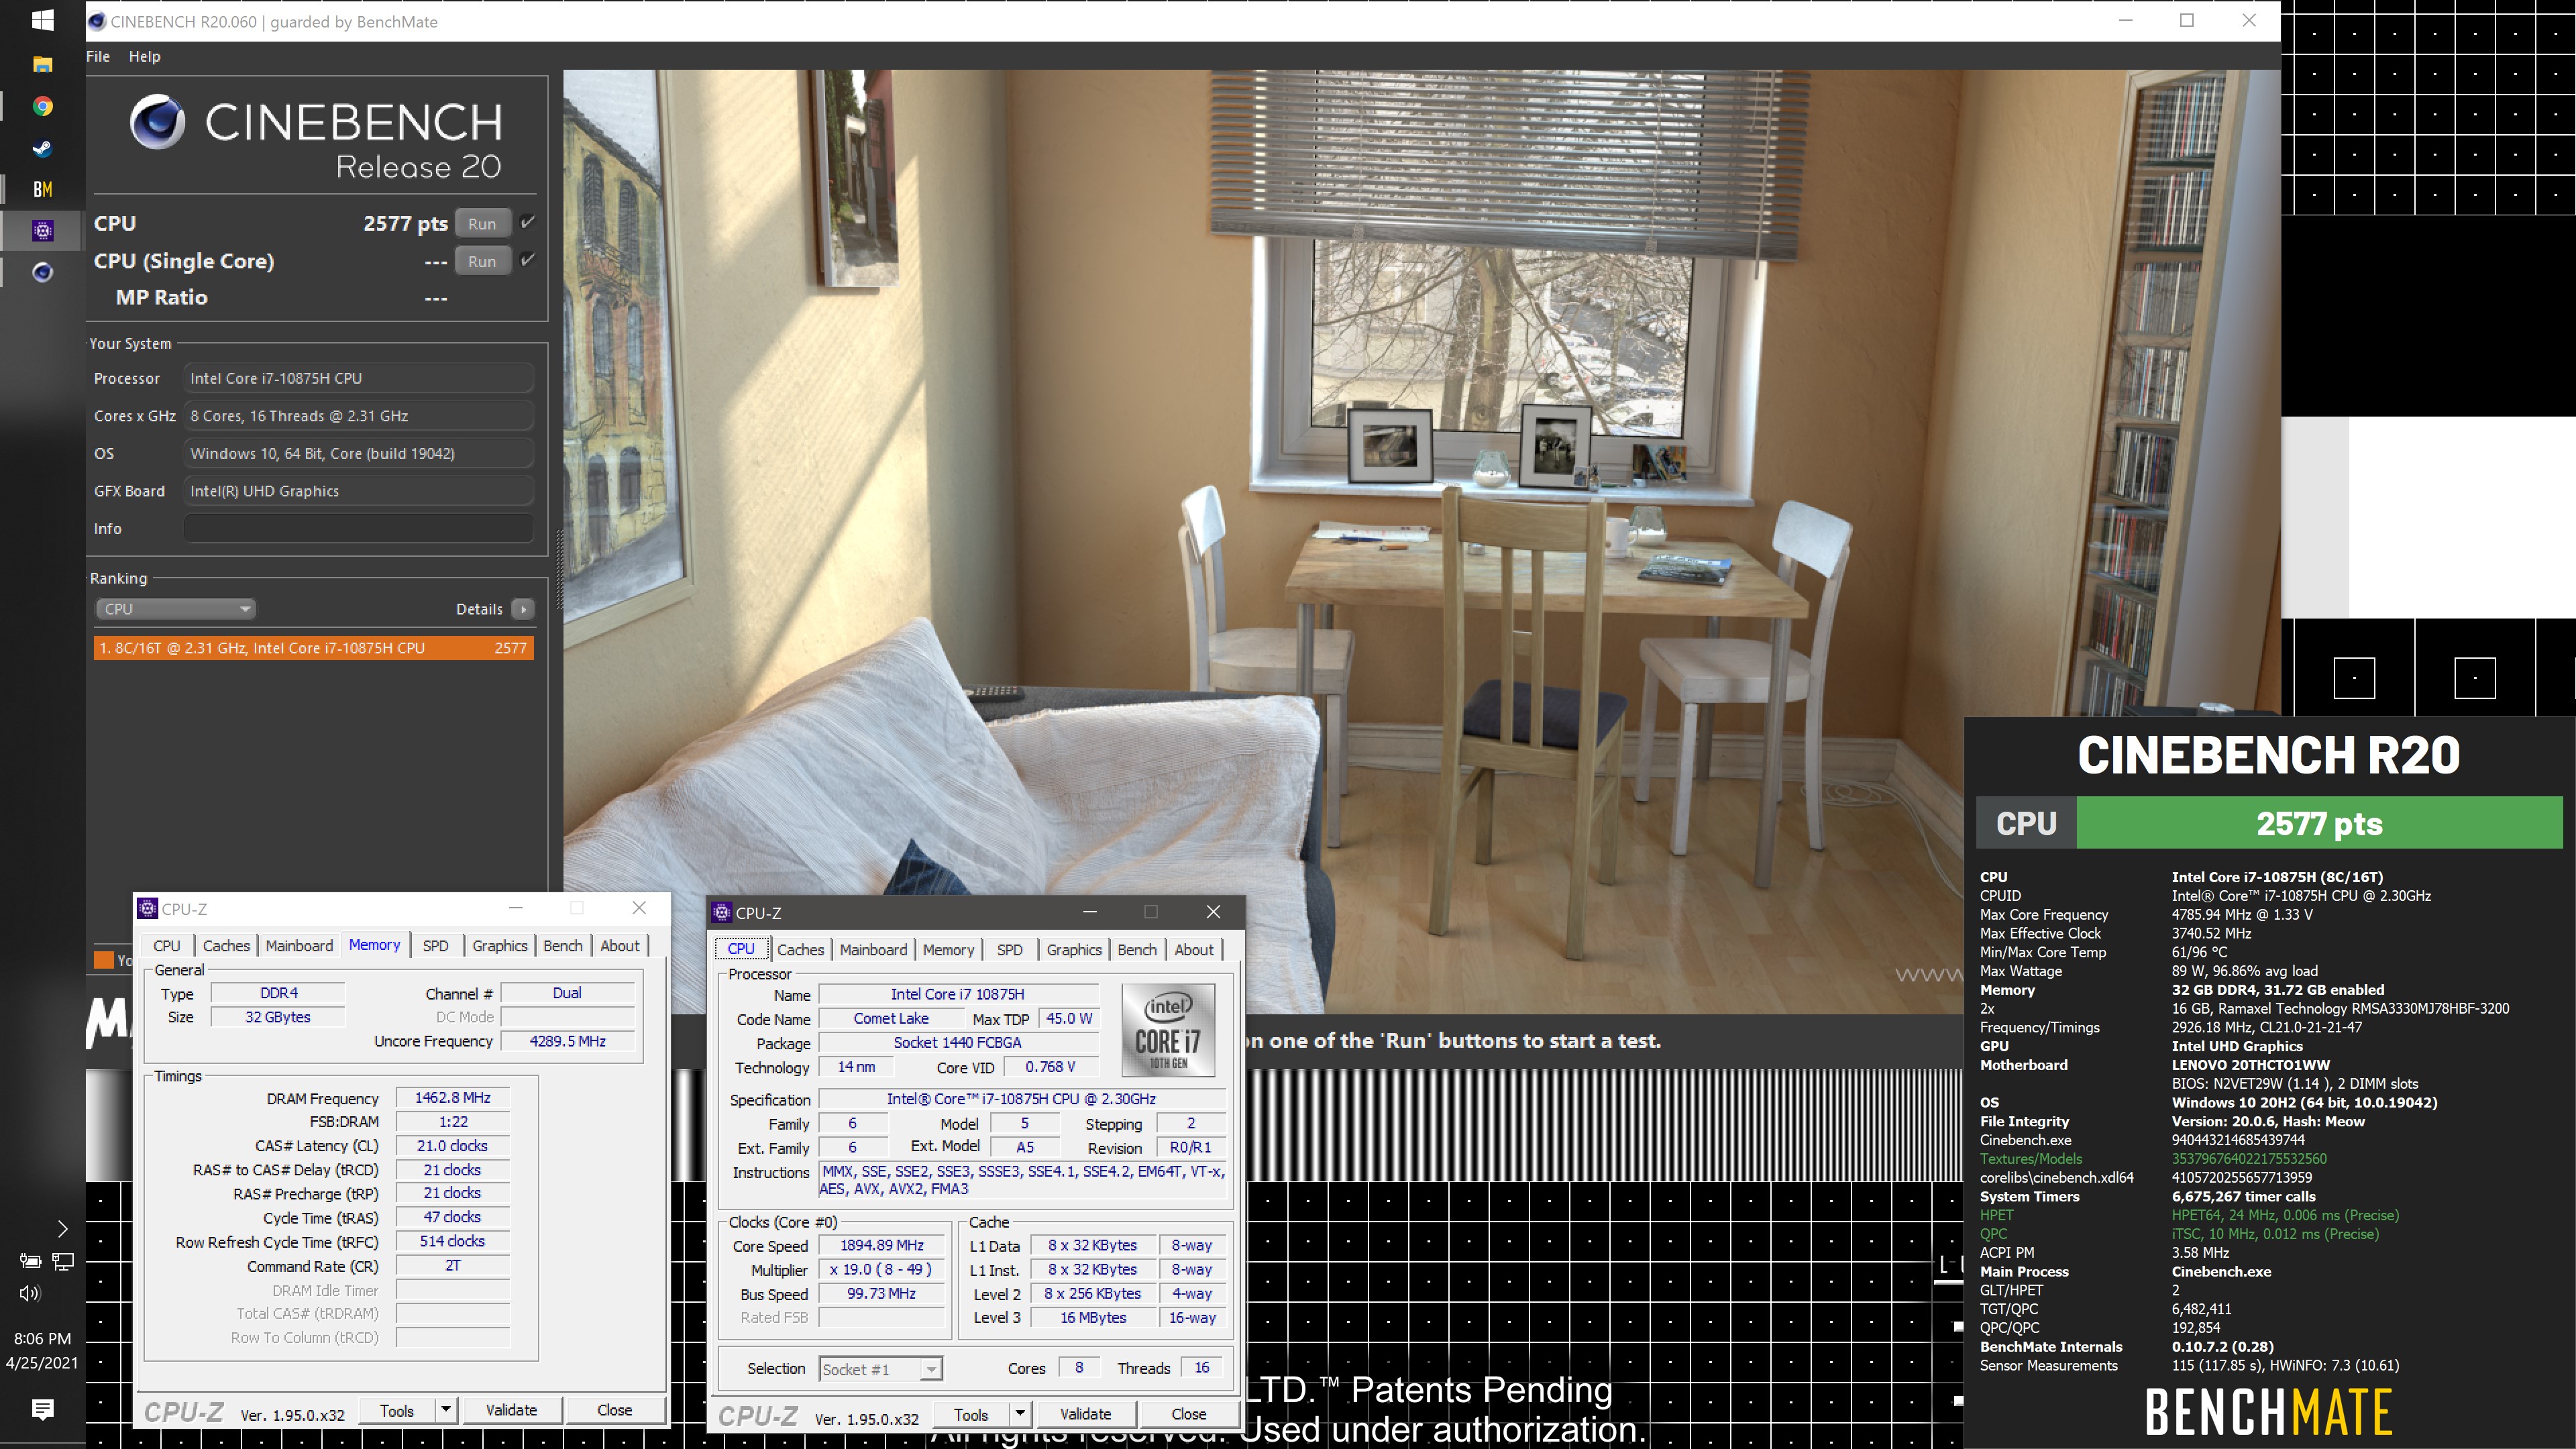Open About tab in memory CPU-Z window
The width and height of the screenshot is (2576, 1449).
click(x=620, y=945)
